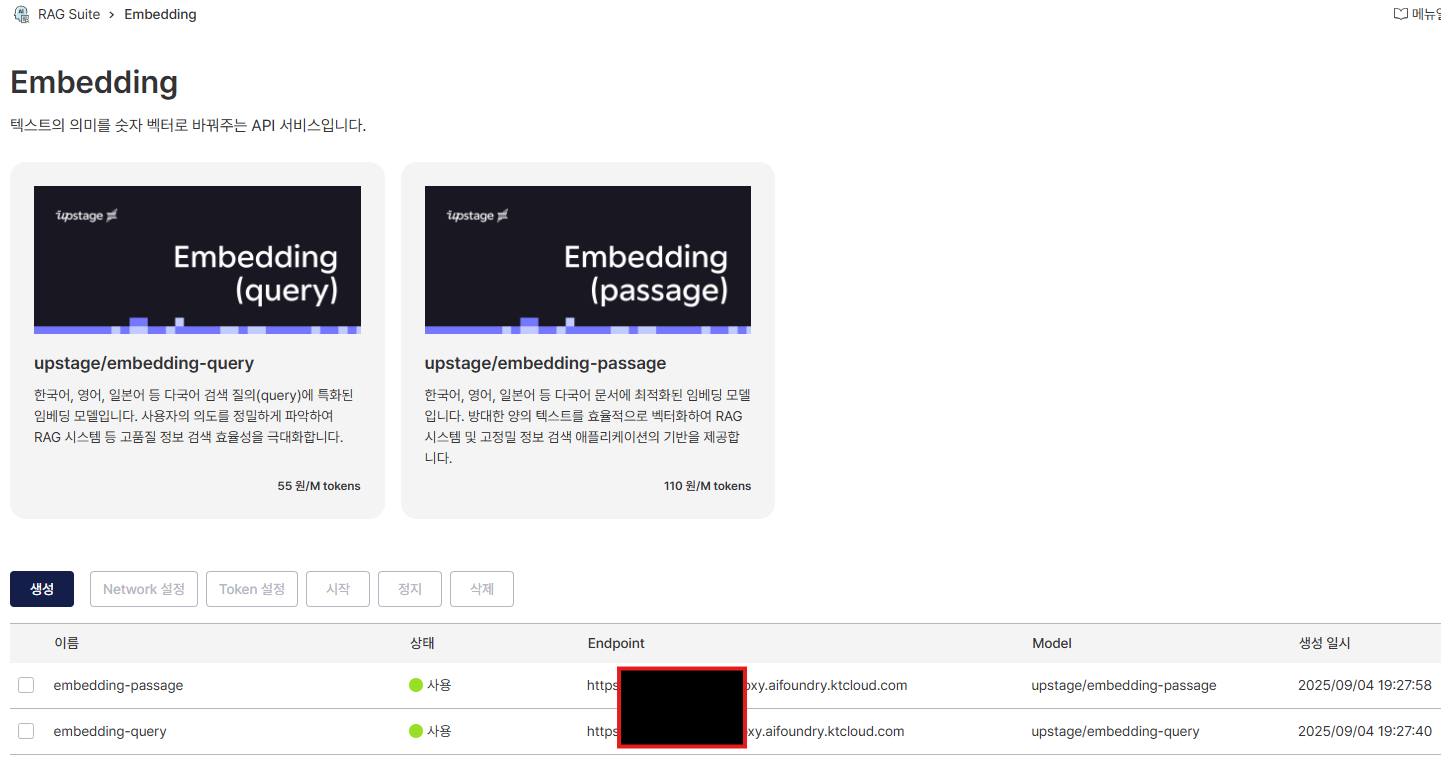Click the breadcrumb chevron after RAG Suite

coord(110,14)
